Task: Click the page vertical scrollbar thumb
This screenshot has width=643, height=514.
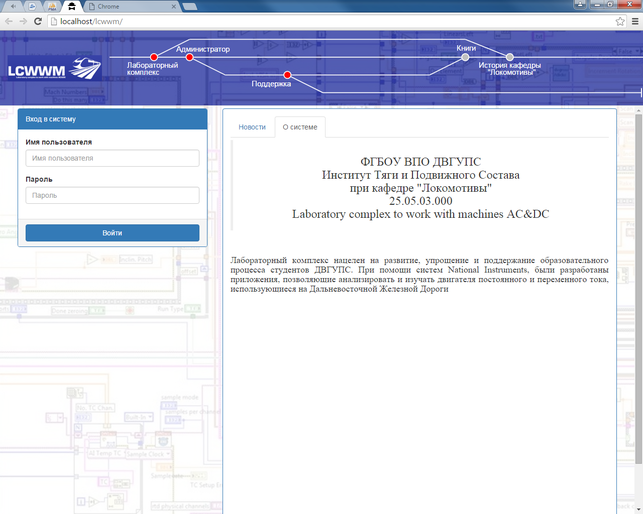Action: click(x=638, y=289)
